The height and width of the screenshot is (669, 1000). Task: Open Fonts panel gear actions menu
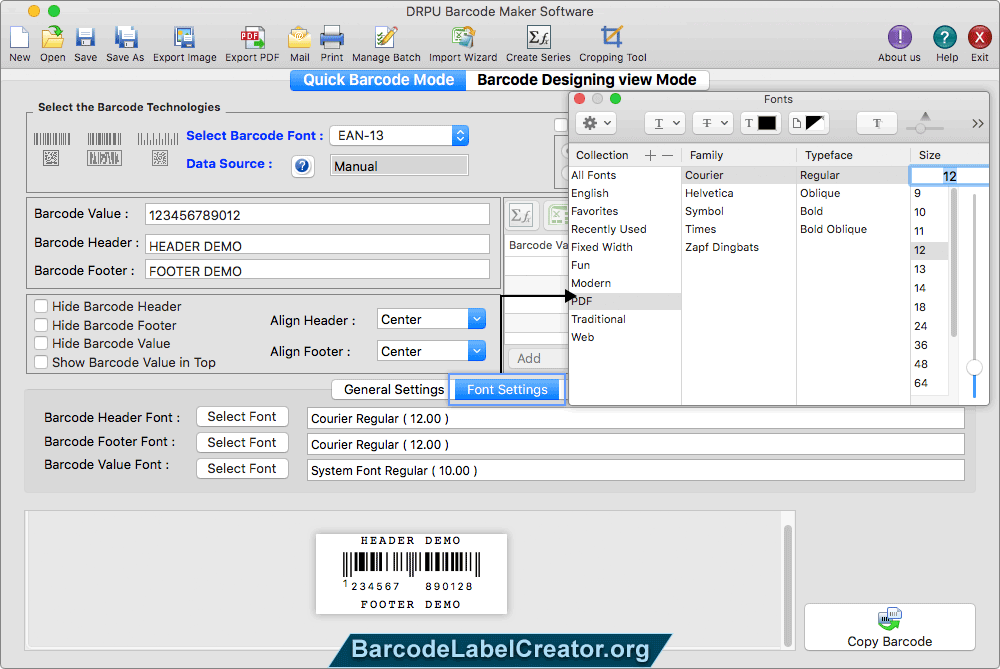(x=596, y=123)
